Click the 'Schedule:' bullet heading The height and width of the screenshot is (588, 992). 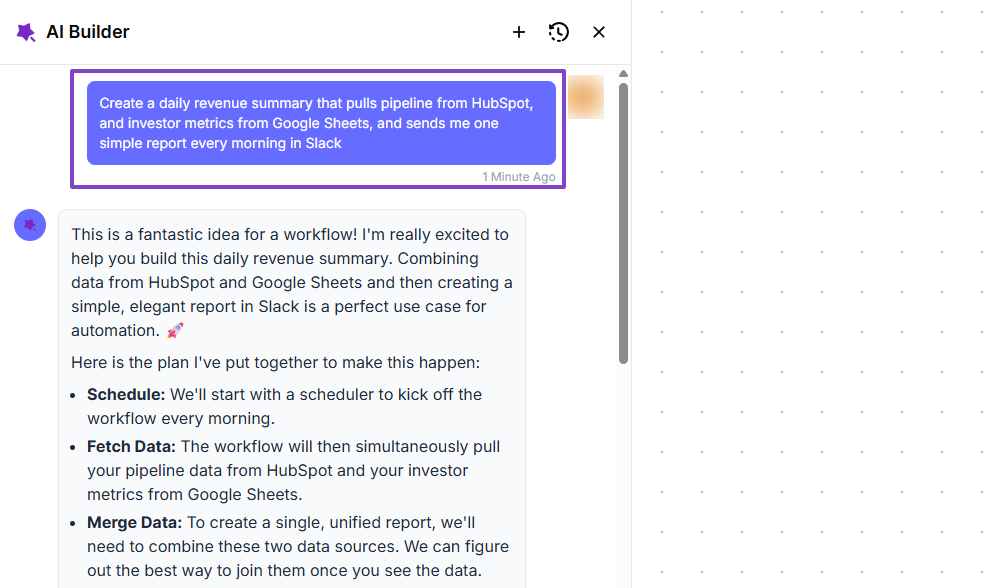126,394
